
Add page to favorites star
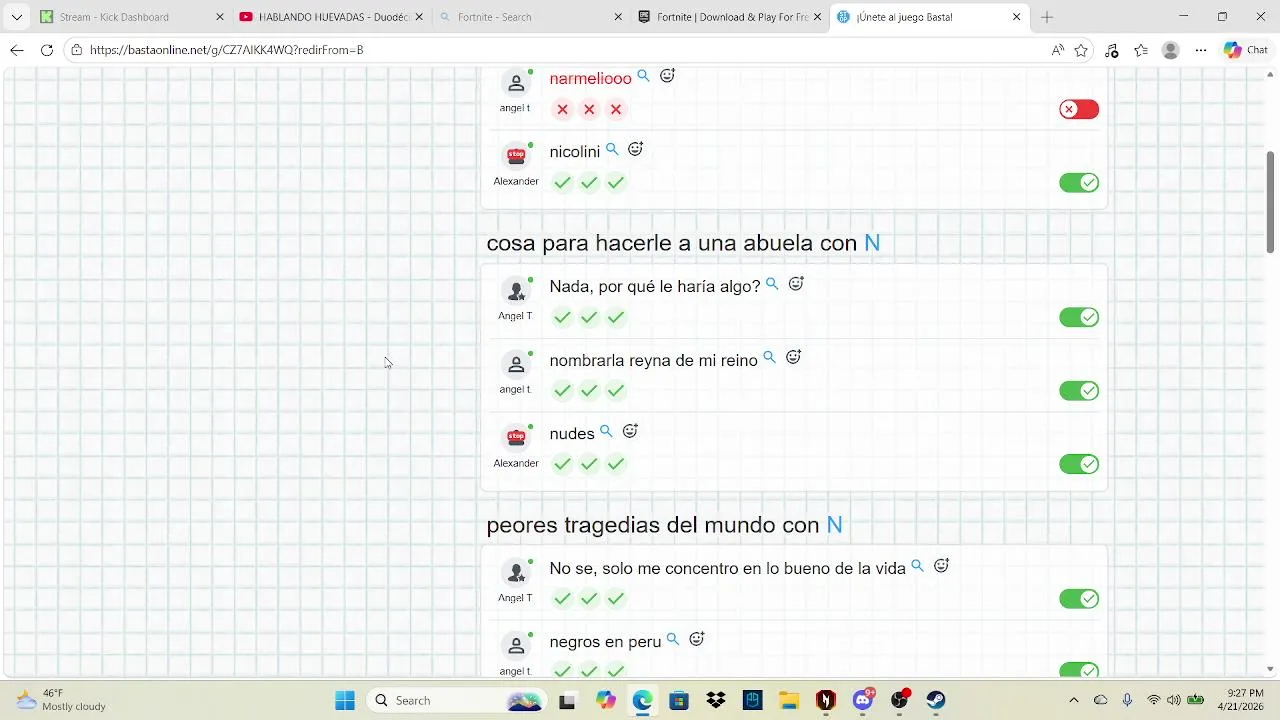(x=1081, y=50)
